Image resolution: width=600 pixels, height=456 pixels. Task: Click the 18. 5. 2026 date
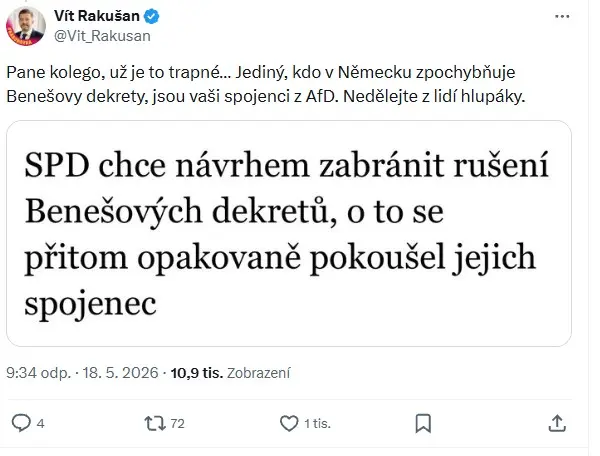[121, 373]
